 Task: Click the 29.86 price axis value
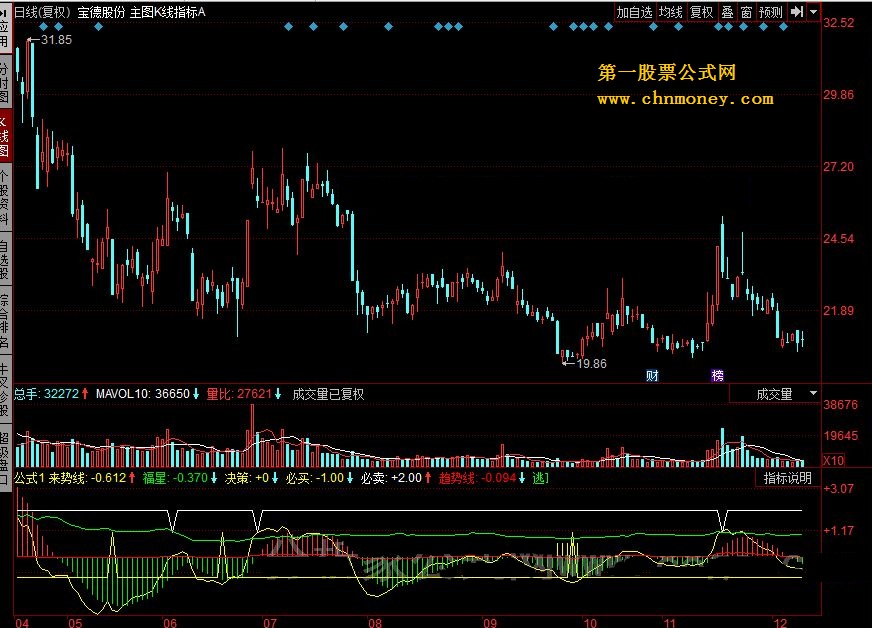pos(839,95)
